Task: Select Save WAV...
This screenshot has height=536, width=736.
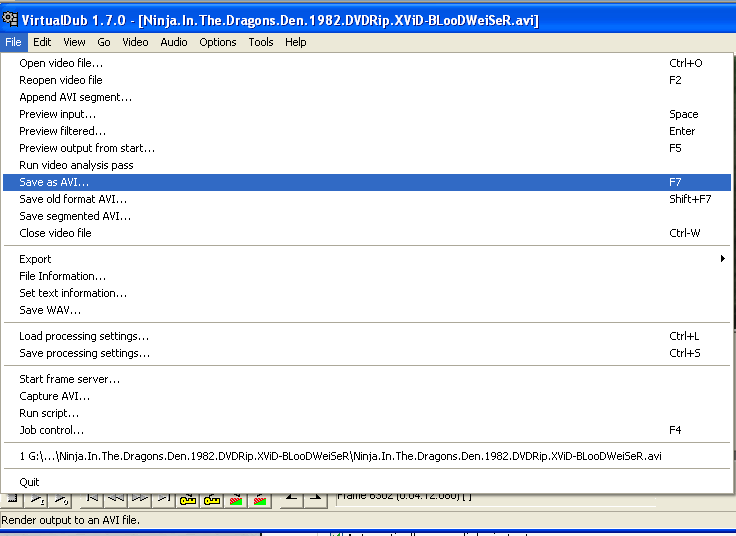Action: (x=367, y=310)
